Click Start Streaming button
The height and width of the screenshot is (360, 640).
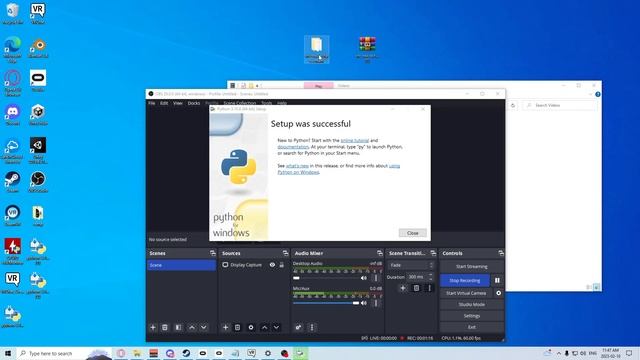471,267
